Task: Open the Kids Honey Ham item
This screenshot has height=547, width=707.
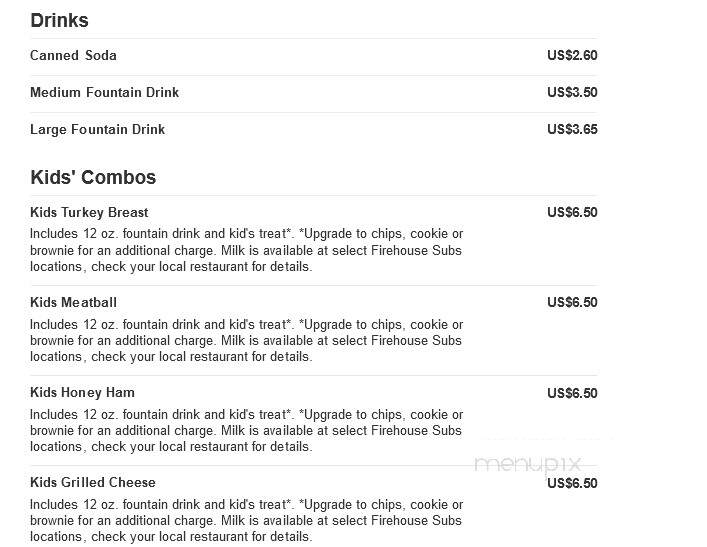Action: point(83,392)
